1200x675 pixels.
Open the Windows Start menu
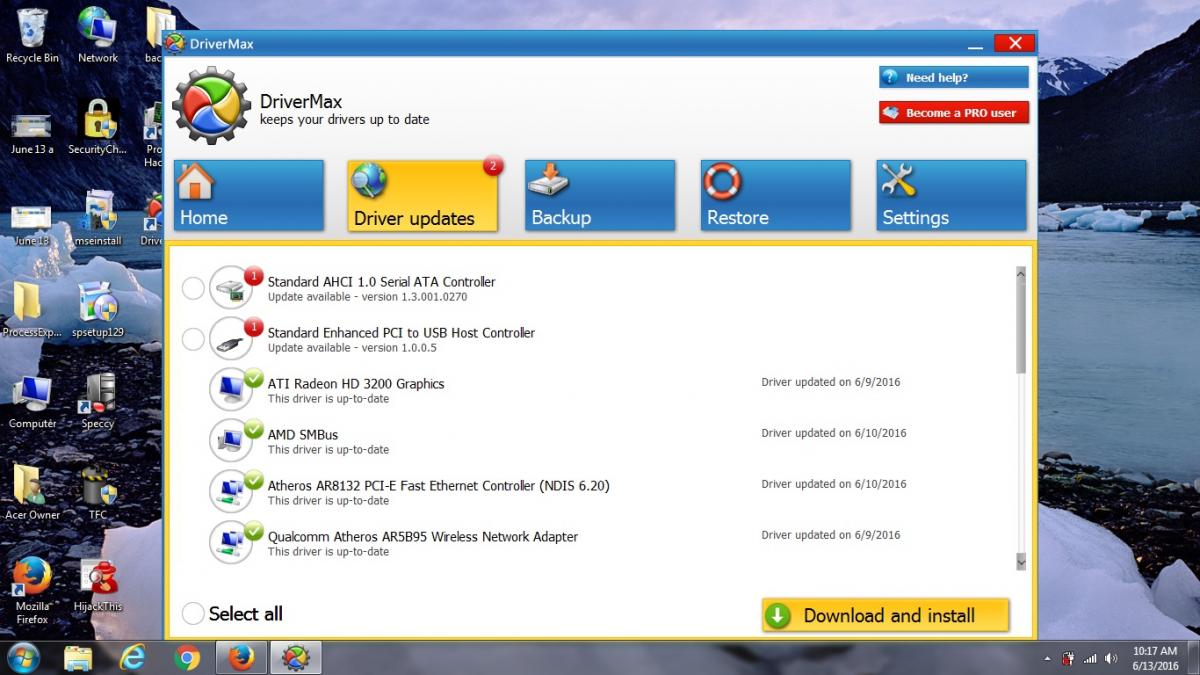pos(23,657)
